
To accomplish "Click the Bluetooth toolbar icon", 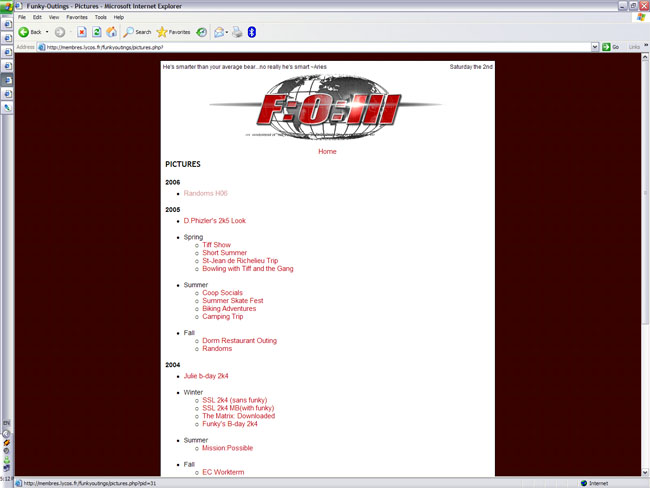I will click(x=251, y=32).
